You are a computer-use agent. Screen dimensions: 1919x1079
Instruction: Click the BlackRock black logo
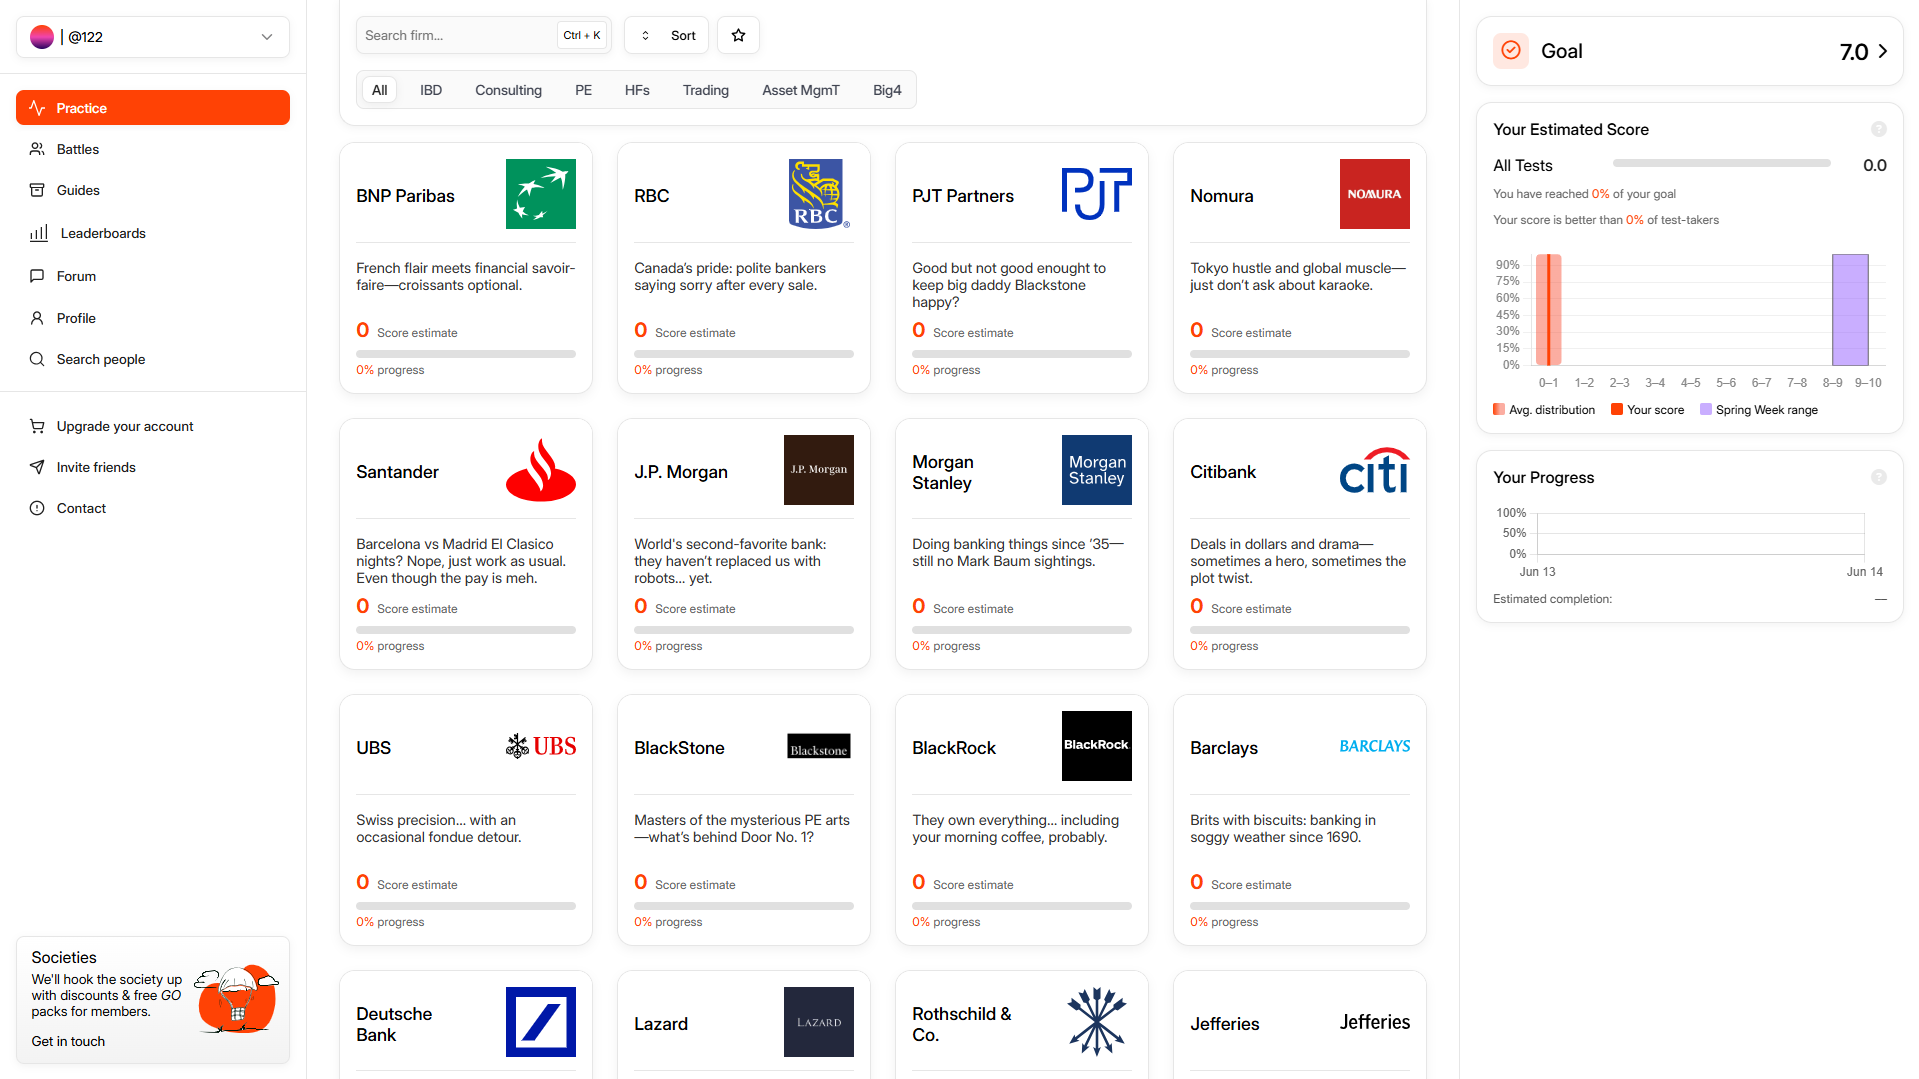pyautogui.click(x=1097, y=746)
